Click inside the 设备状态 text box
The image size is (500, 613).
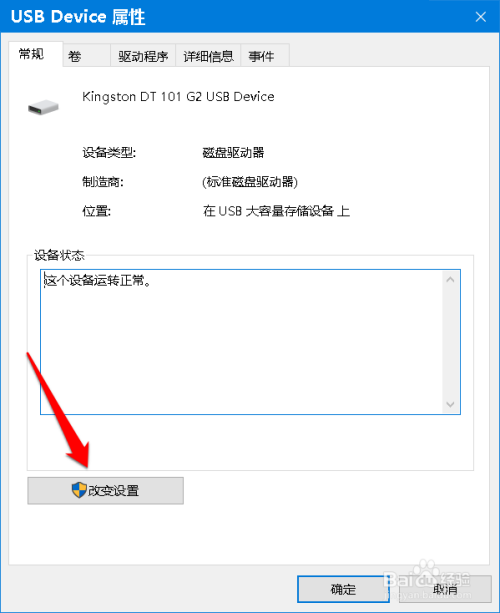point(242,342)
